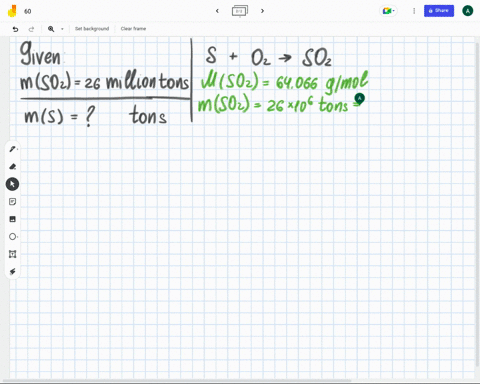Redo the last action

click(31, 29)
